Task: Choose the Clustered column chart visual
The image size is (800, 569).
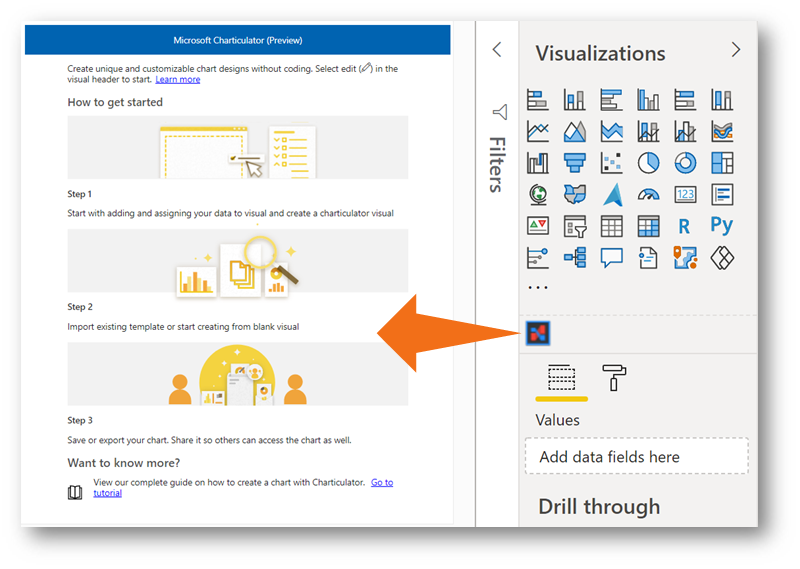Action: (x=648, y=100)
